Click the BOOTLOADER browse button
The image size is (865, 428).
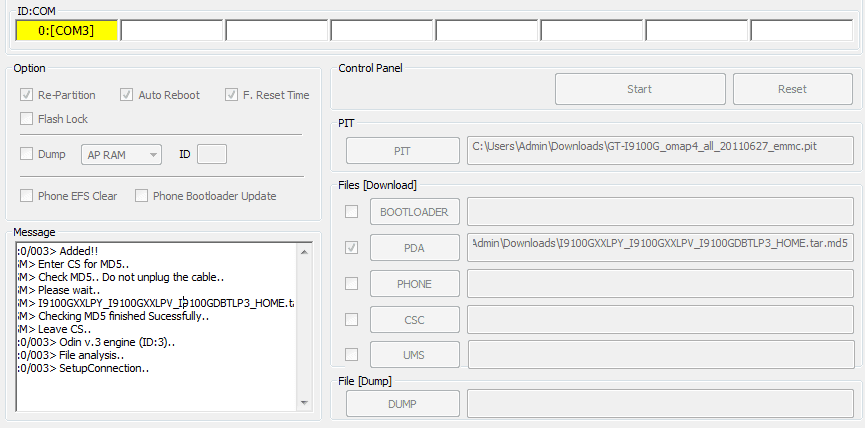(414, 212)
